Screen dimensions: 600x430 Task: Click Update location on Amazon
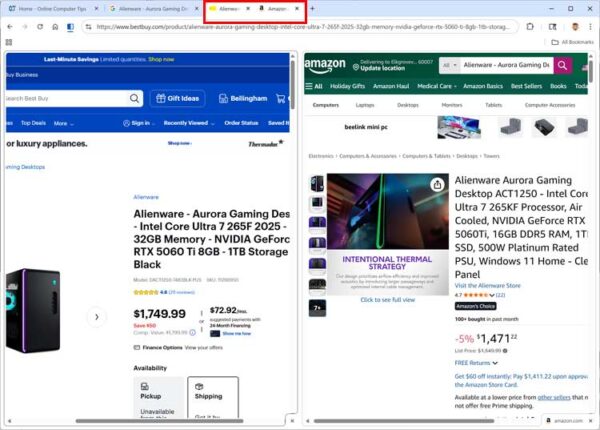pyautogui.click(x=382, y=68)
